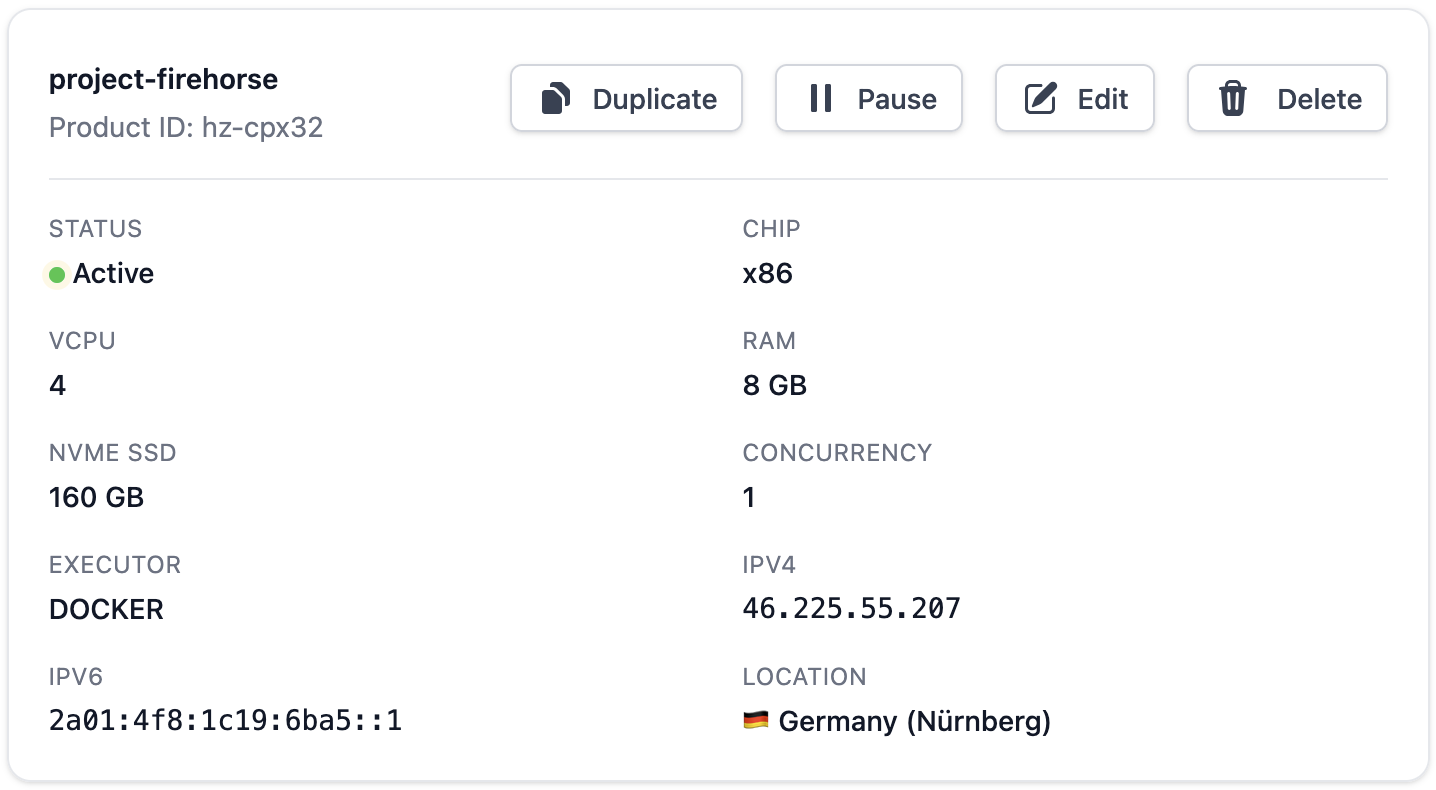The width and height of the screenshot is (1436, 790).
Task: Click the IPv4 address 46.225.55.207
Action: click(852, 607)
